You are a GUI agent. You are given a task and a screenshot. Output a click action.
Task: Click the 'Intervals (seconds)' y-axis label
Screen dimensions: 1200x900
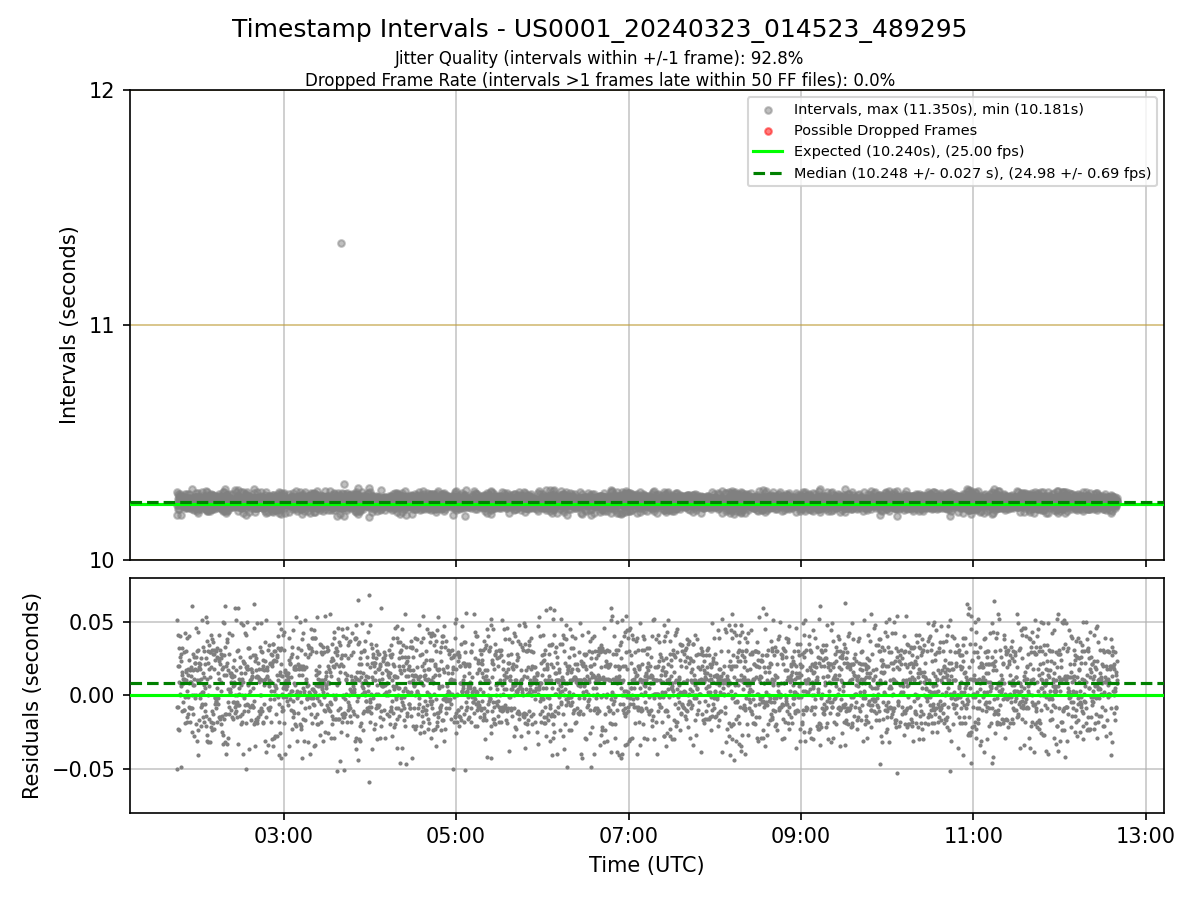(x=69, y=325)
